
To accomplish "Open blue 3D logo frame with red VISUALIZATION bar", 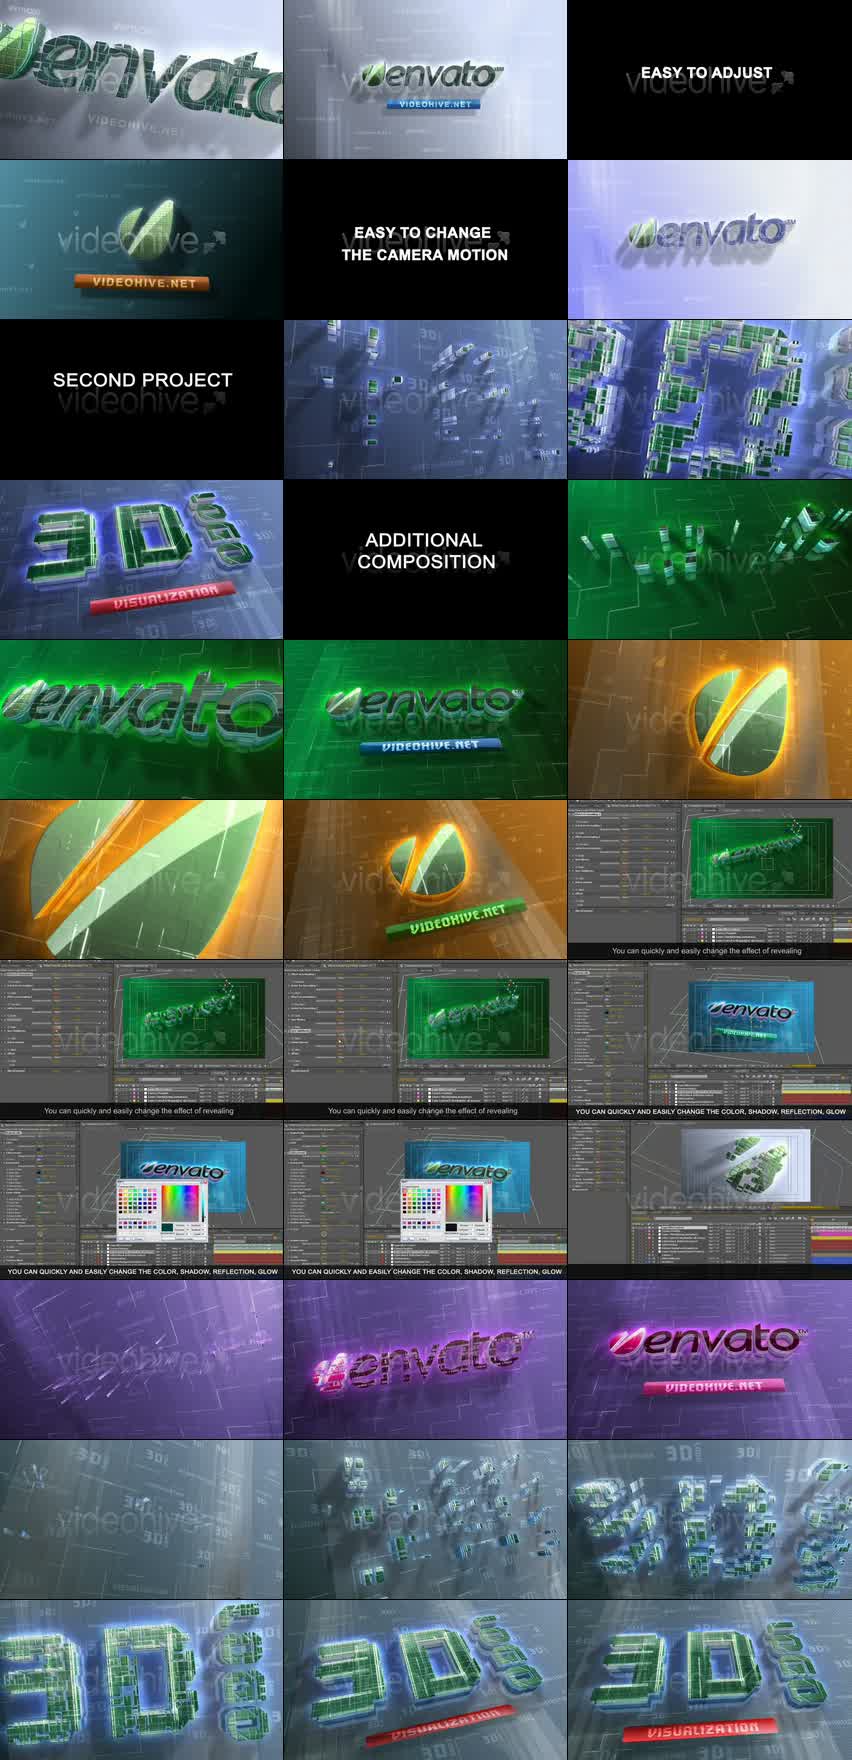I will coord(141,560).
